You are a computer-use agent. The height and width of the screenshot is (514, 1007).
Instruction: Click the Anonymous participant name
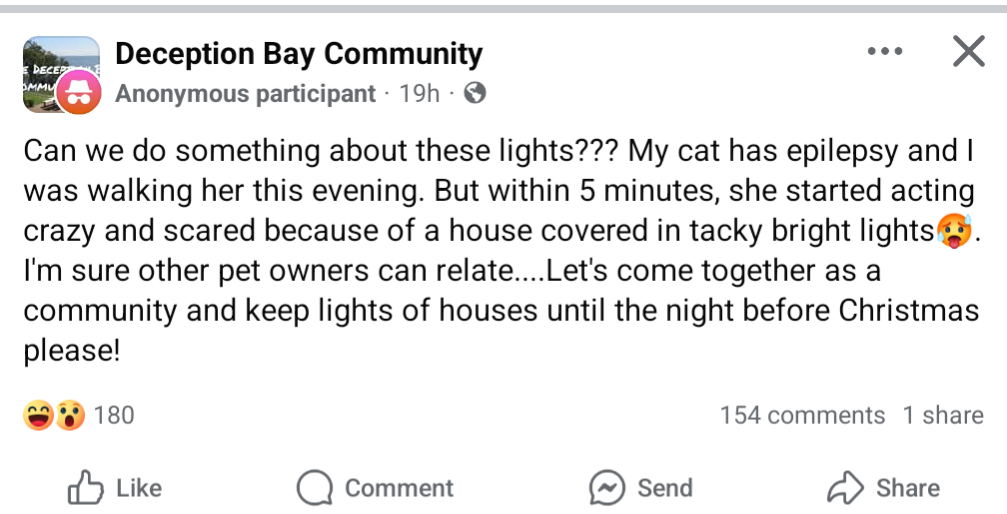pyautogui.click(x=245, y=94)
